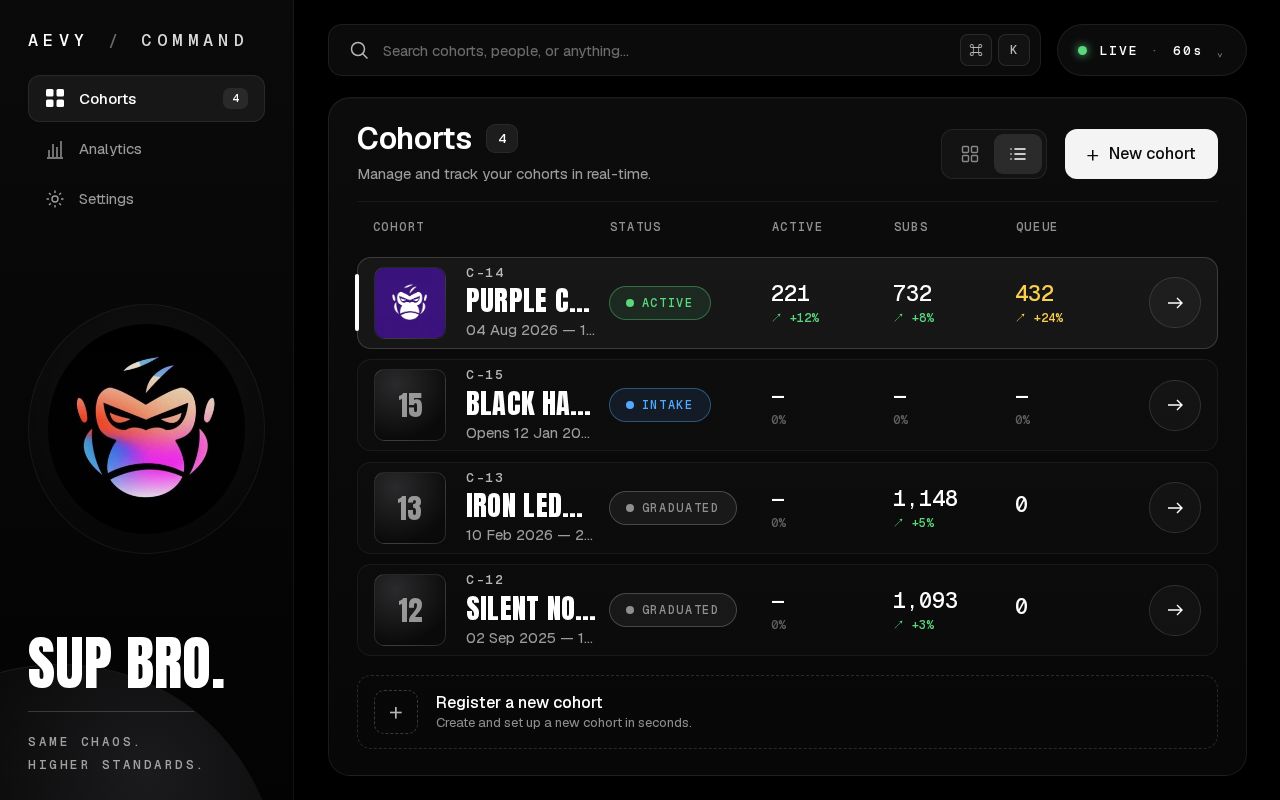The image size is (1280, 800).
Task: Expand the LIVE 60s refresh dropdown
Action: pyautogui.click(x=1151, y=50)
